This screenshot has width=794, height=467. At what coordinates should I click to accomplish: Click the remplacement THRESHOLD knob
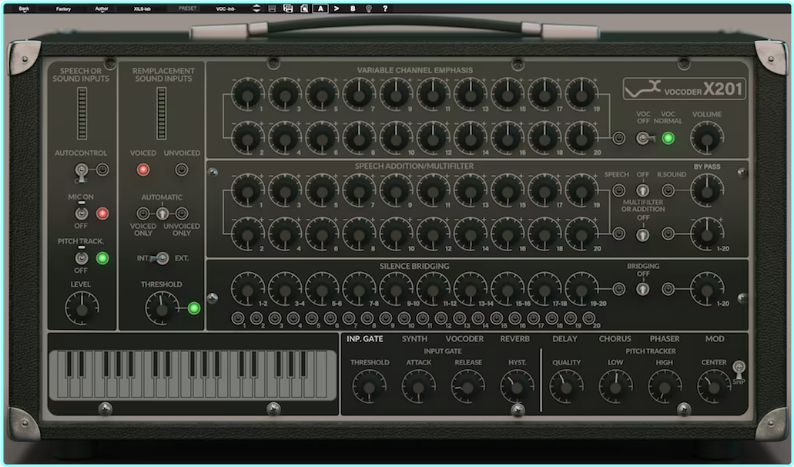[162, 308]
